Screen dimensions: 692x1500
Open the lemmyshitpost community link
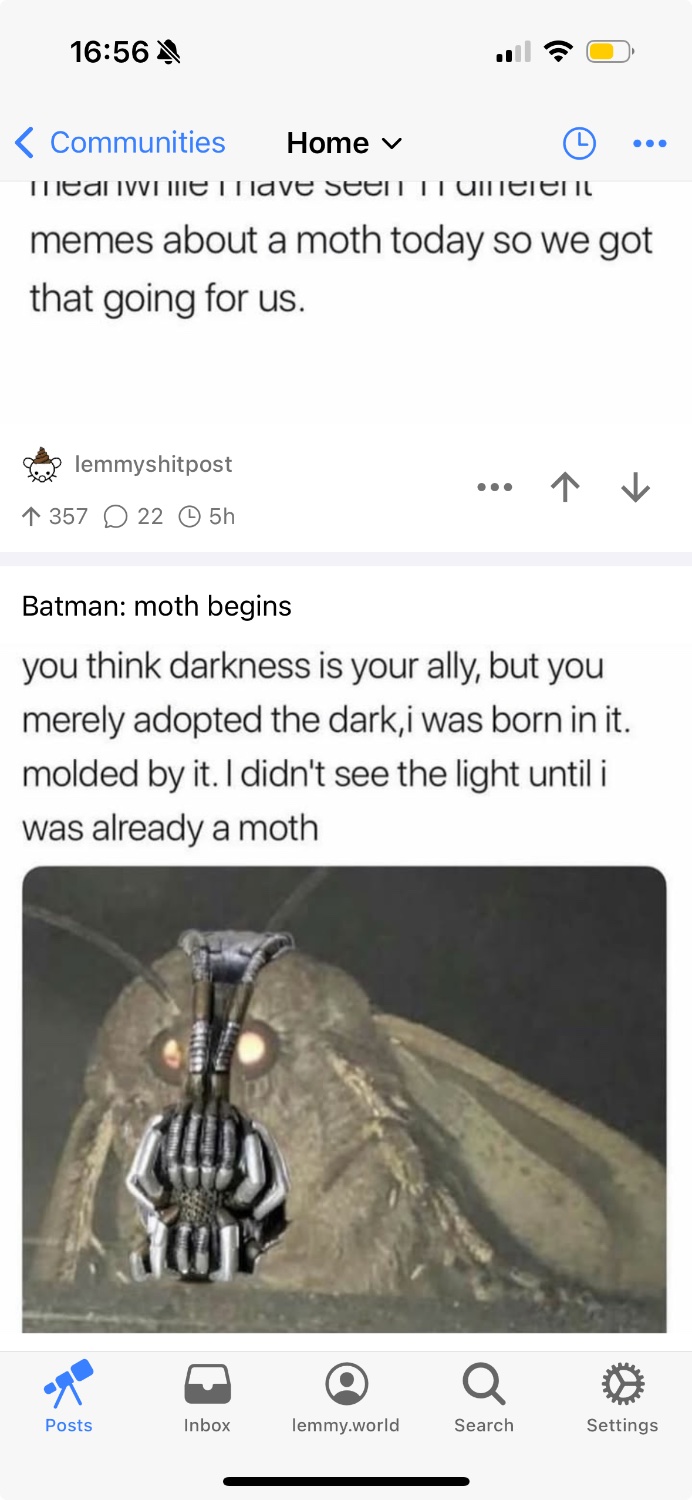tap(153, 464)
